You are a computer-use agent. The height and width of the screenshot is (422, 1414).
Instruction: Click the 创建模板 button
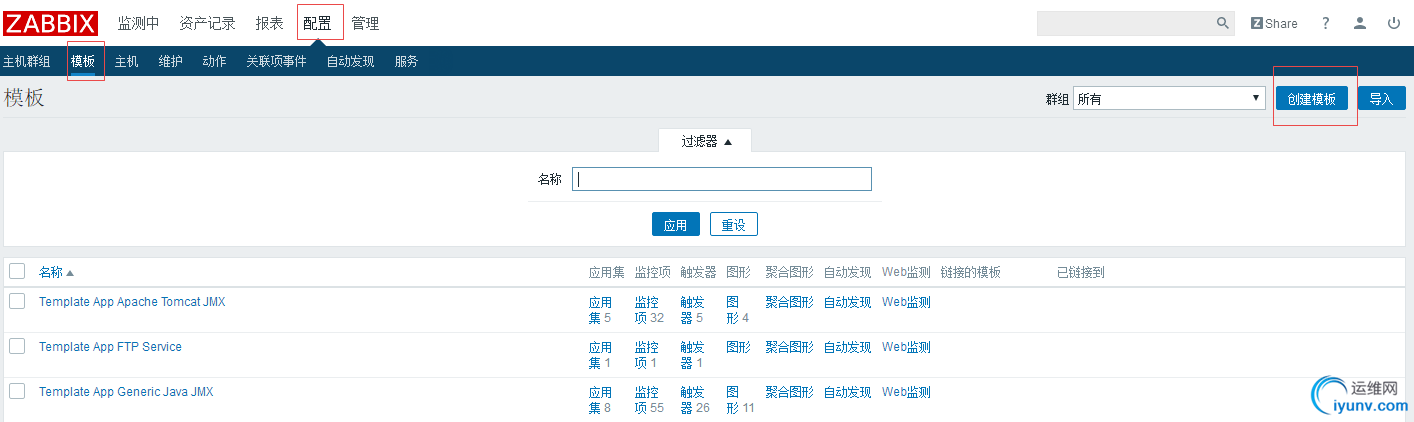click(x=1312, y=98)
